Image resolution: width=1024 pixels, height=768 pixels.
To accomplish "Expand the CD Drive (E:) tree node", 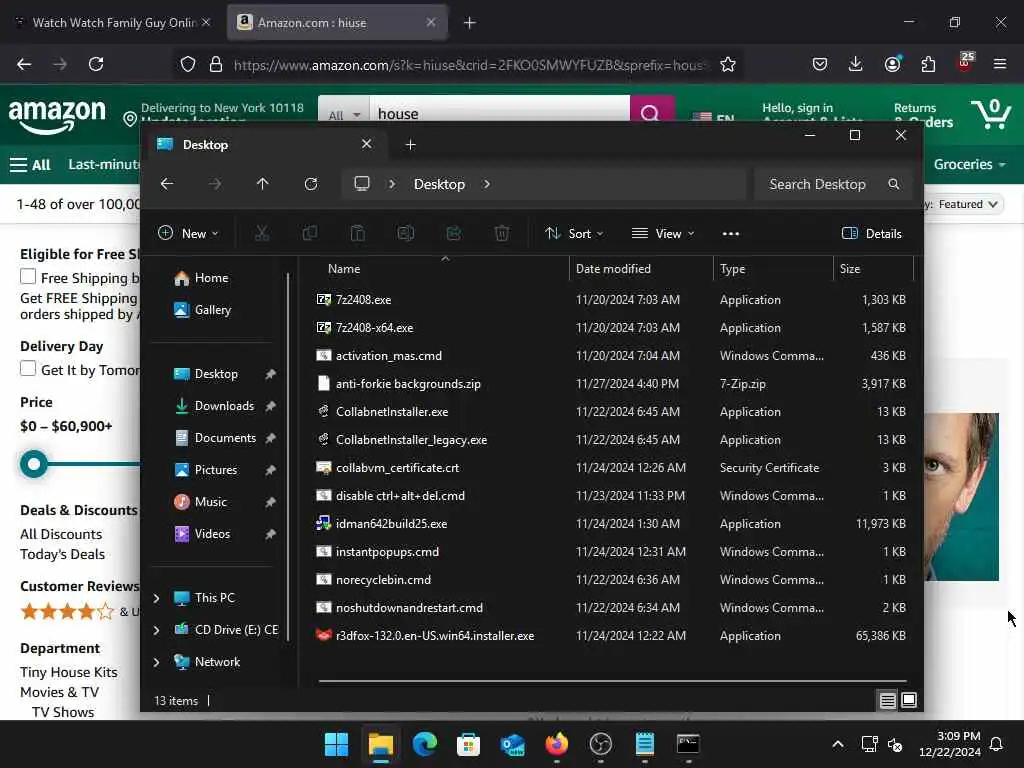I will coord(156,630).
